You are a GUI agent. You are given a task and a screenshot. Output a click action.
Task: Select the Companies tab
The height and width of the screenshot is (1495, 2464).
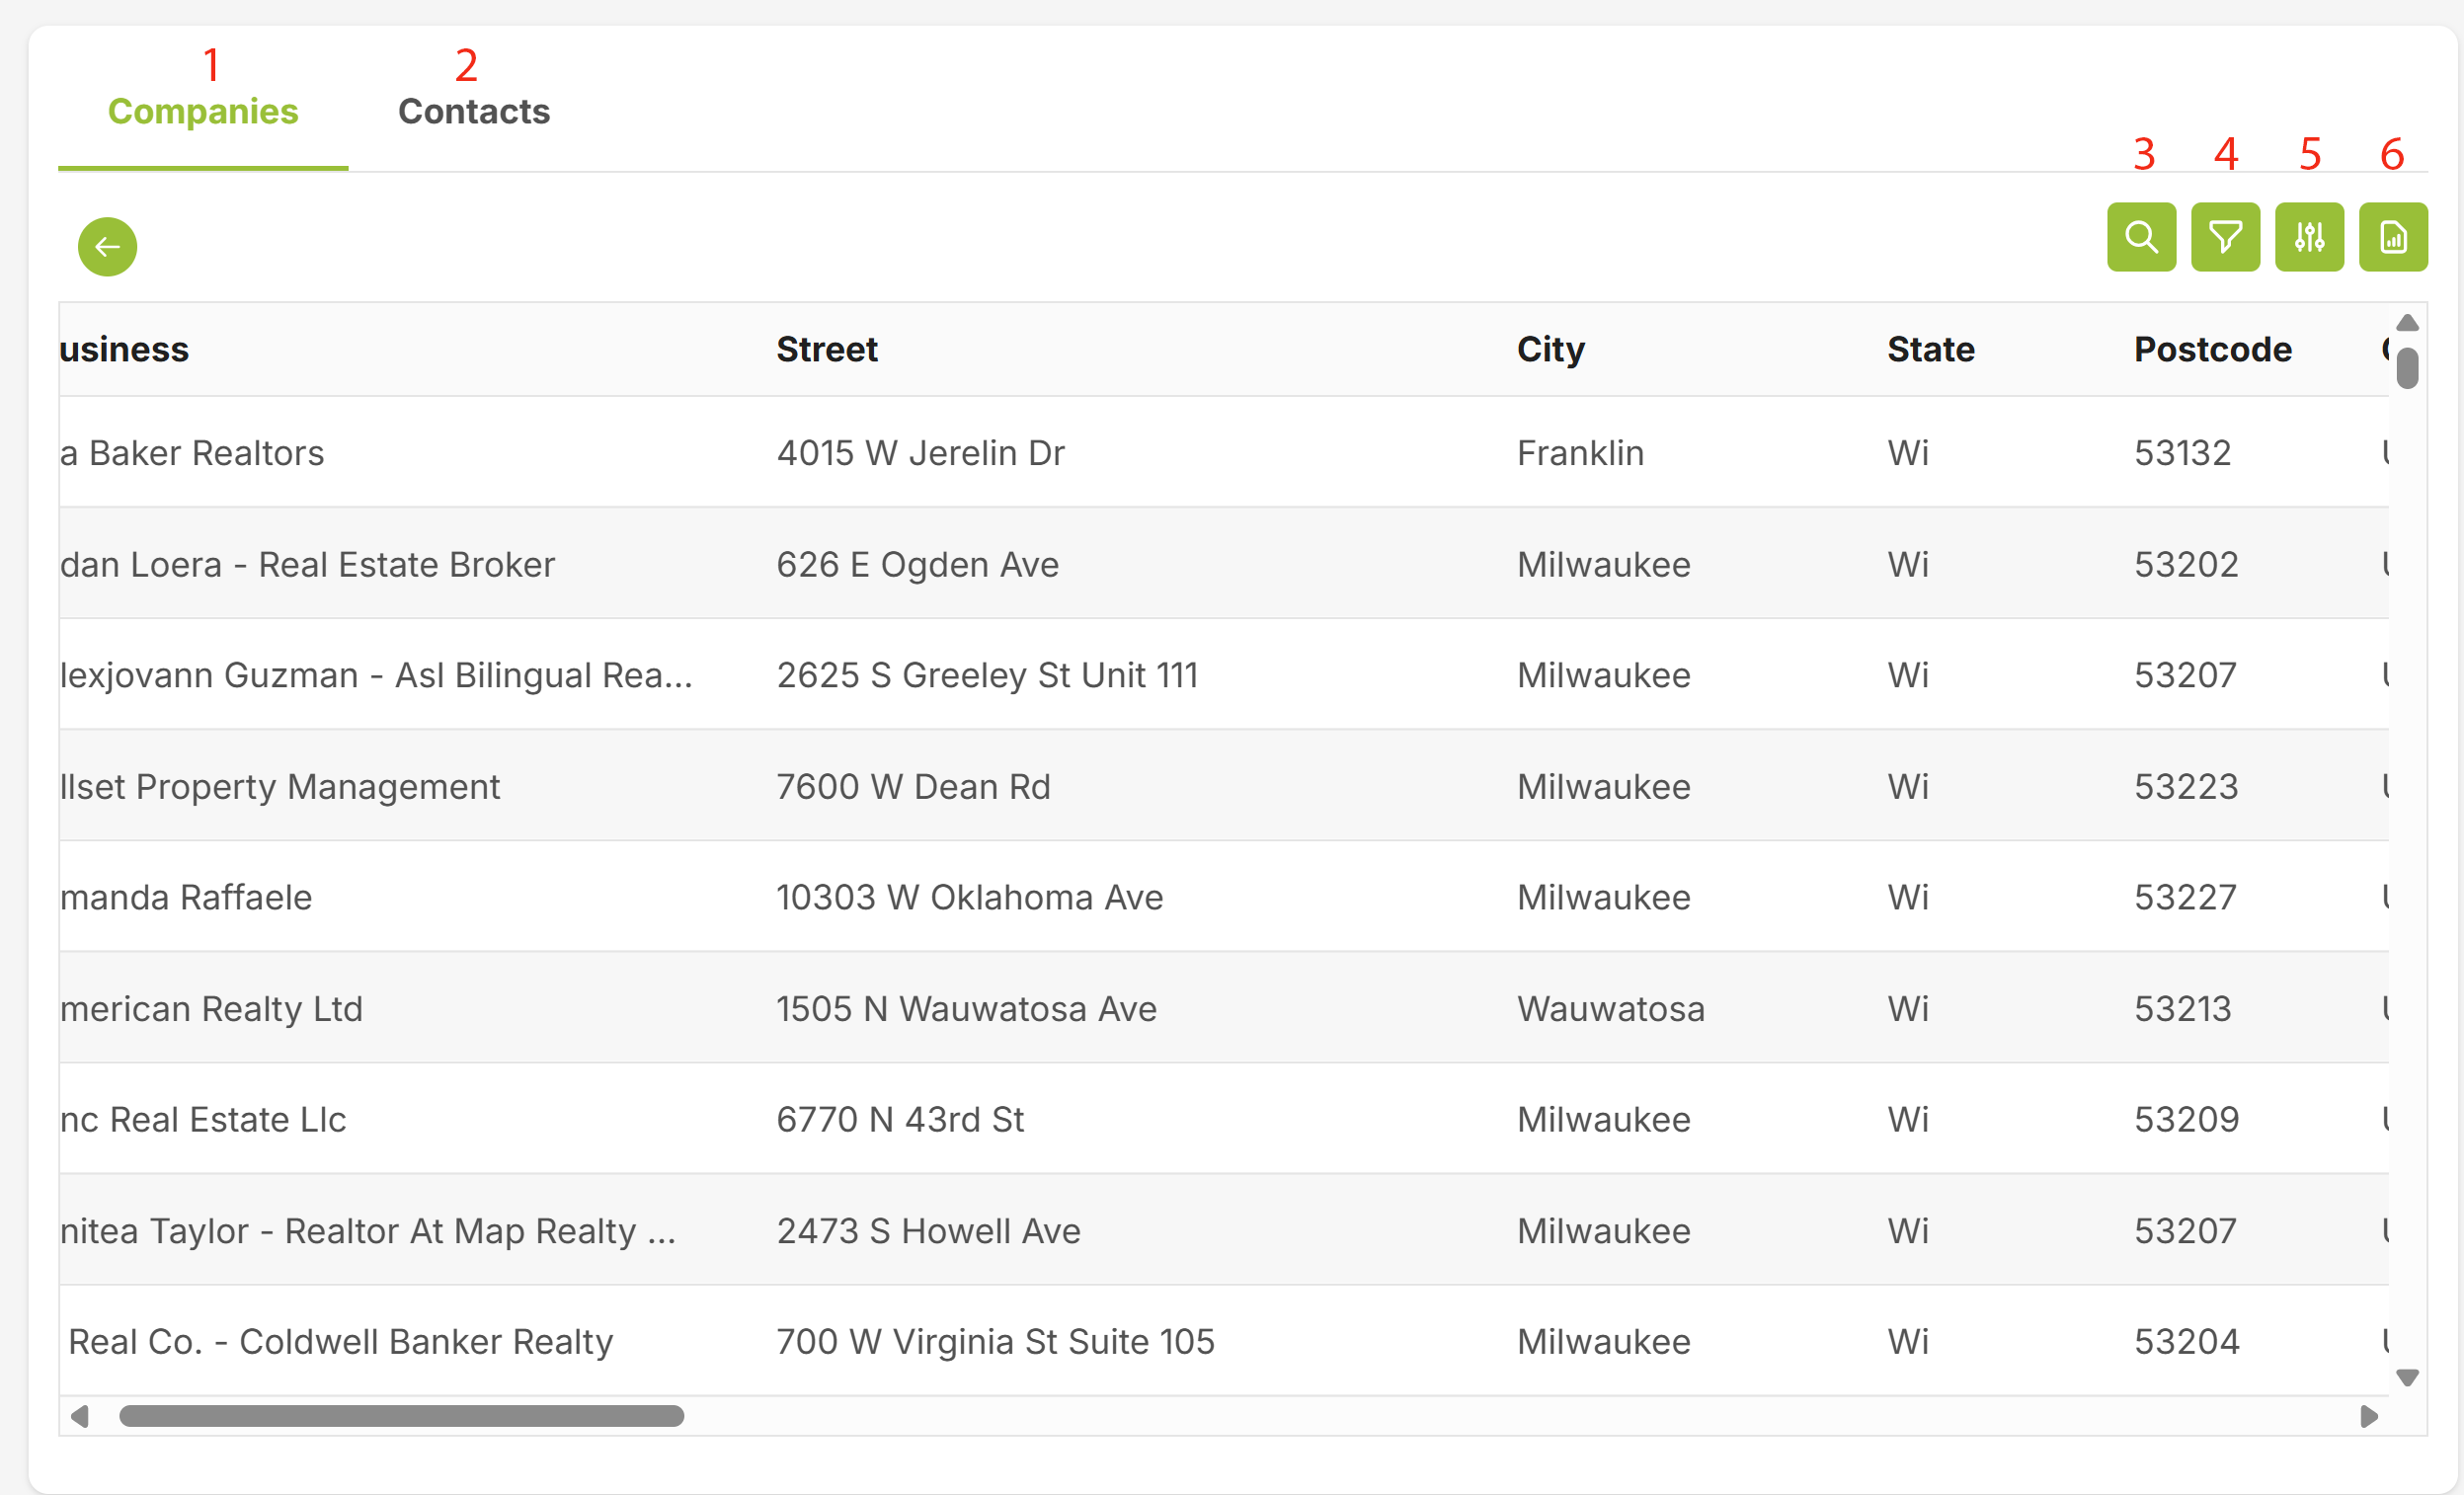pyautogui.click(x=203, y=112)
